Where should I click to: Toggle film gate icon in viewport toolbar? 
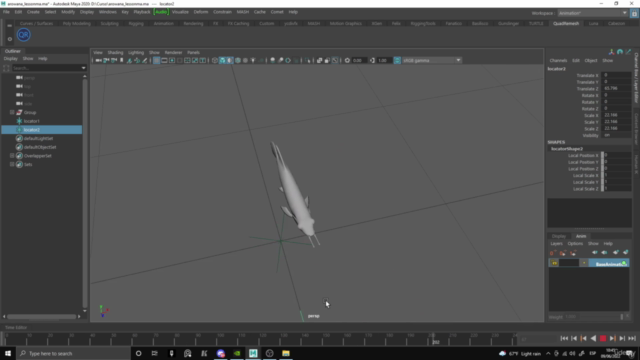click(x=164, y=60)
